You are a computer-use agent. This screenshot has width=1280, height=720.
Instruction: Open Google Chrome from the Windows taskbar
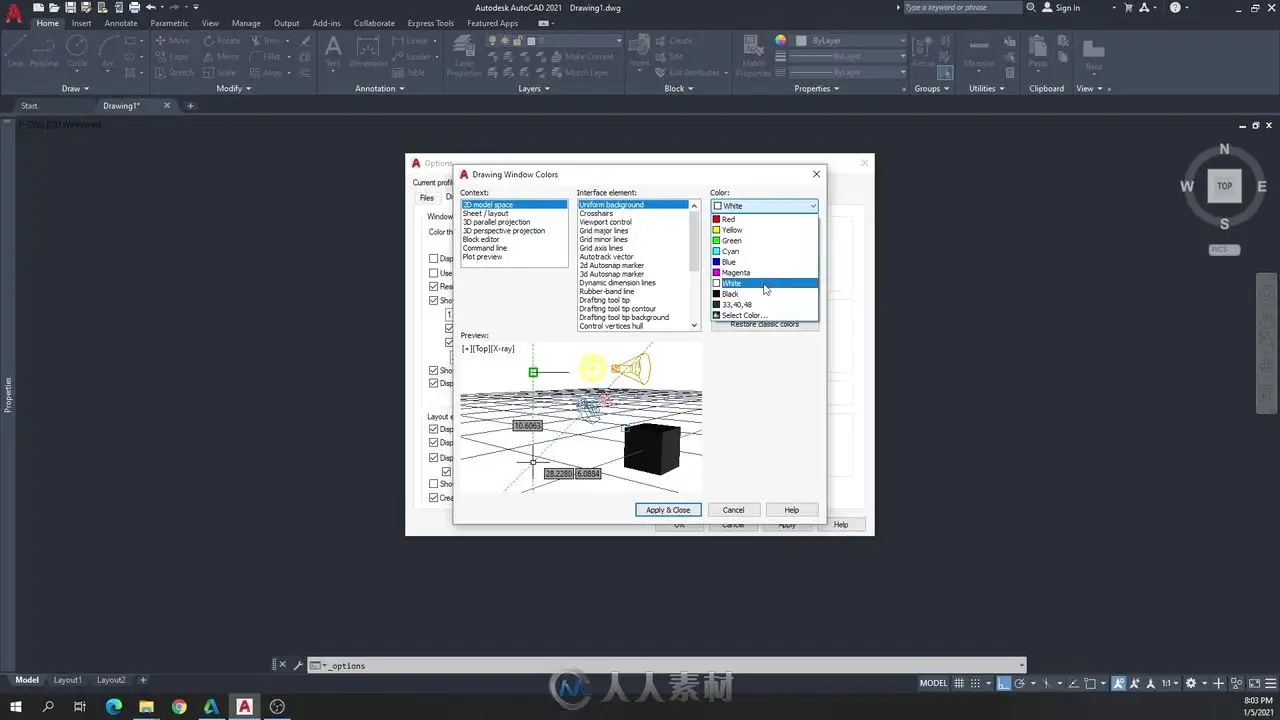pos(179,707)
